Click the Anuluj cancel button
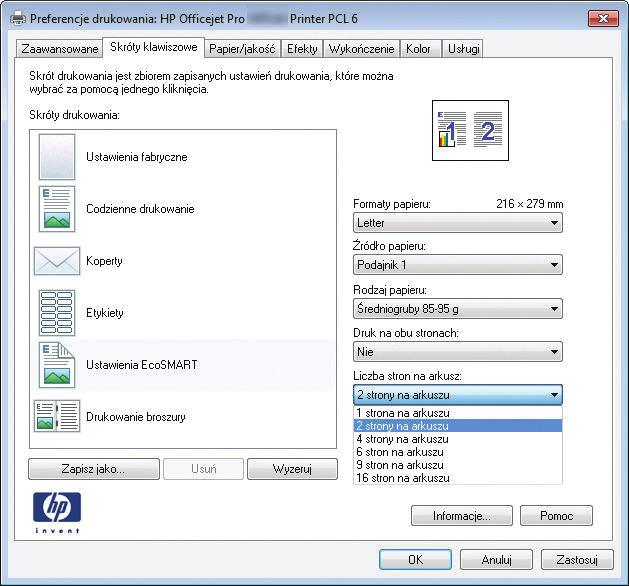 [x=497, y=560]
